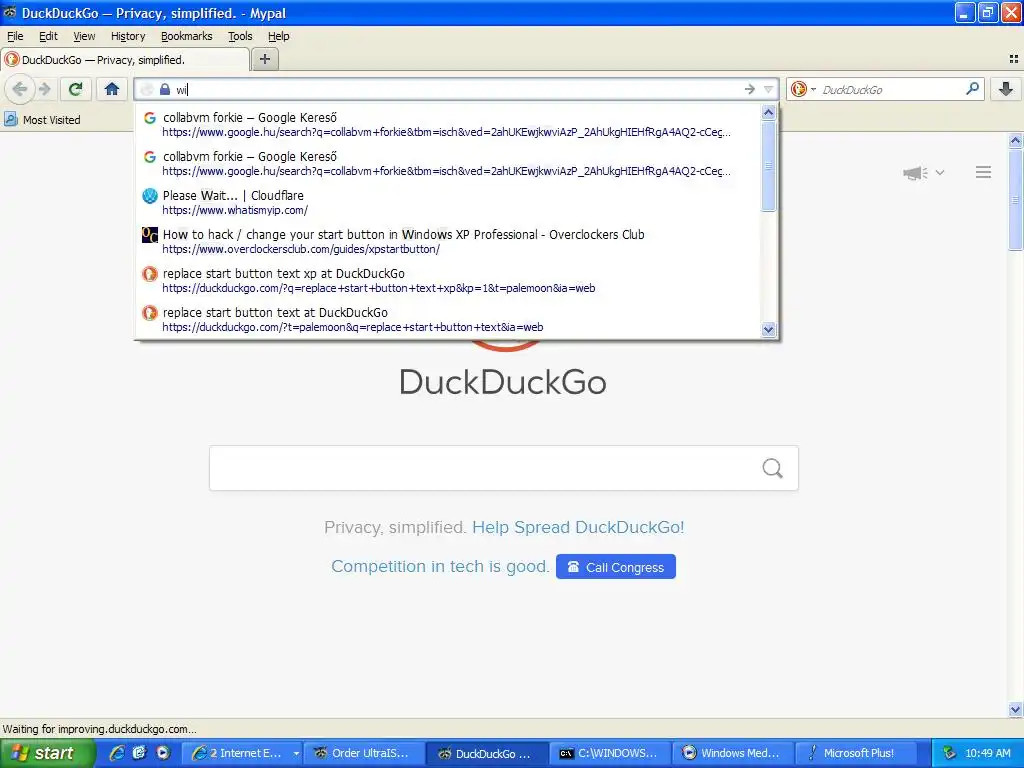The width and height of the screenshot is (1024, 768).
Task: Switch to C:\WINDOWS command prompt taskbar button
Action: [611, 753]
